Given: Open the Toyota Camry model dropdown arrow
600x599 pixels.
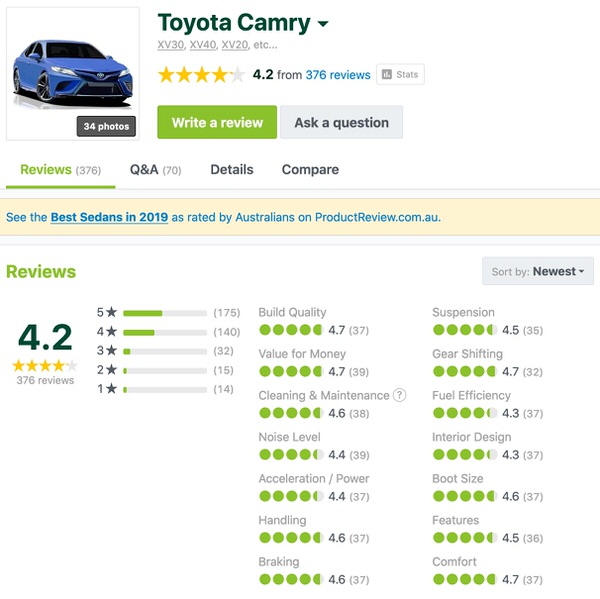Looking at the screenshot, I should point(323,24).
